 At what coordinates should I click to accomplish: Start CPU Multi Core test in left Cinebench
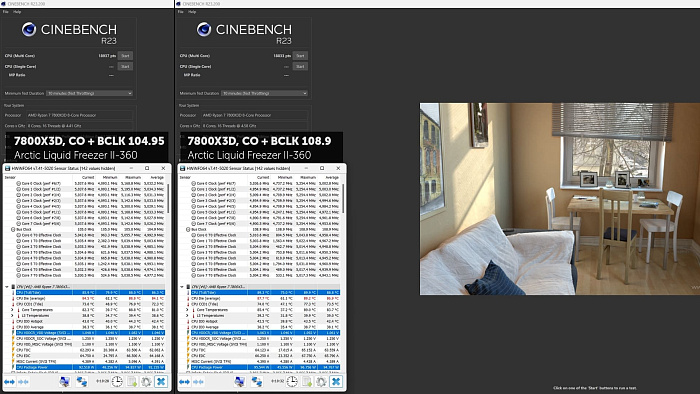pos(125,56)
